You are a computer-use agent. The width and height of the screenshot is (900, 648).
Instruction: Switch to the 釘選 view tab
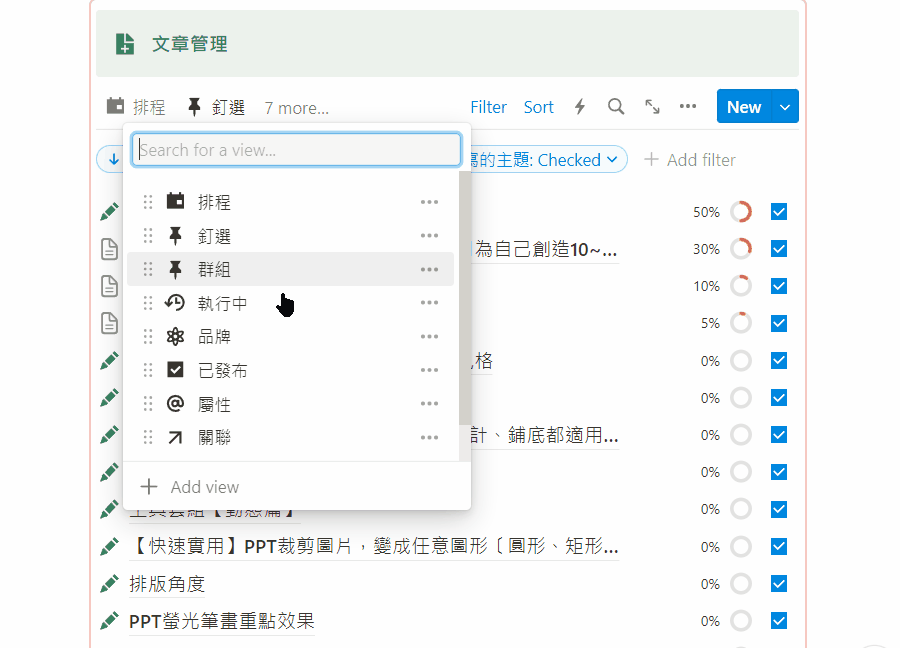click(x=232, y=107)
